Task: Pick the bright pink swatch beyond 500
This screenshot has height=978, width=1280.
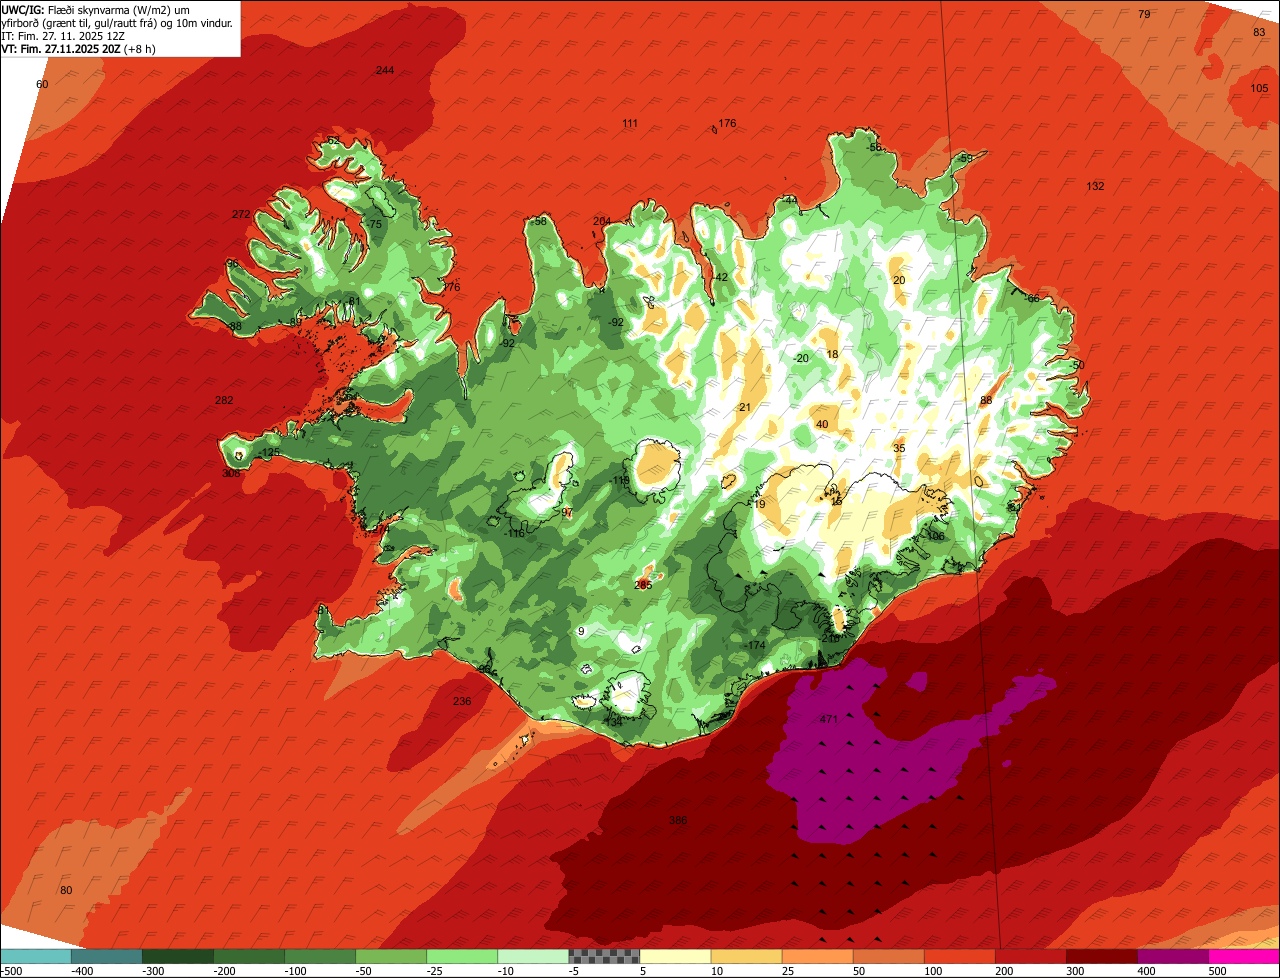Action: (1244, 956)
